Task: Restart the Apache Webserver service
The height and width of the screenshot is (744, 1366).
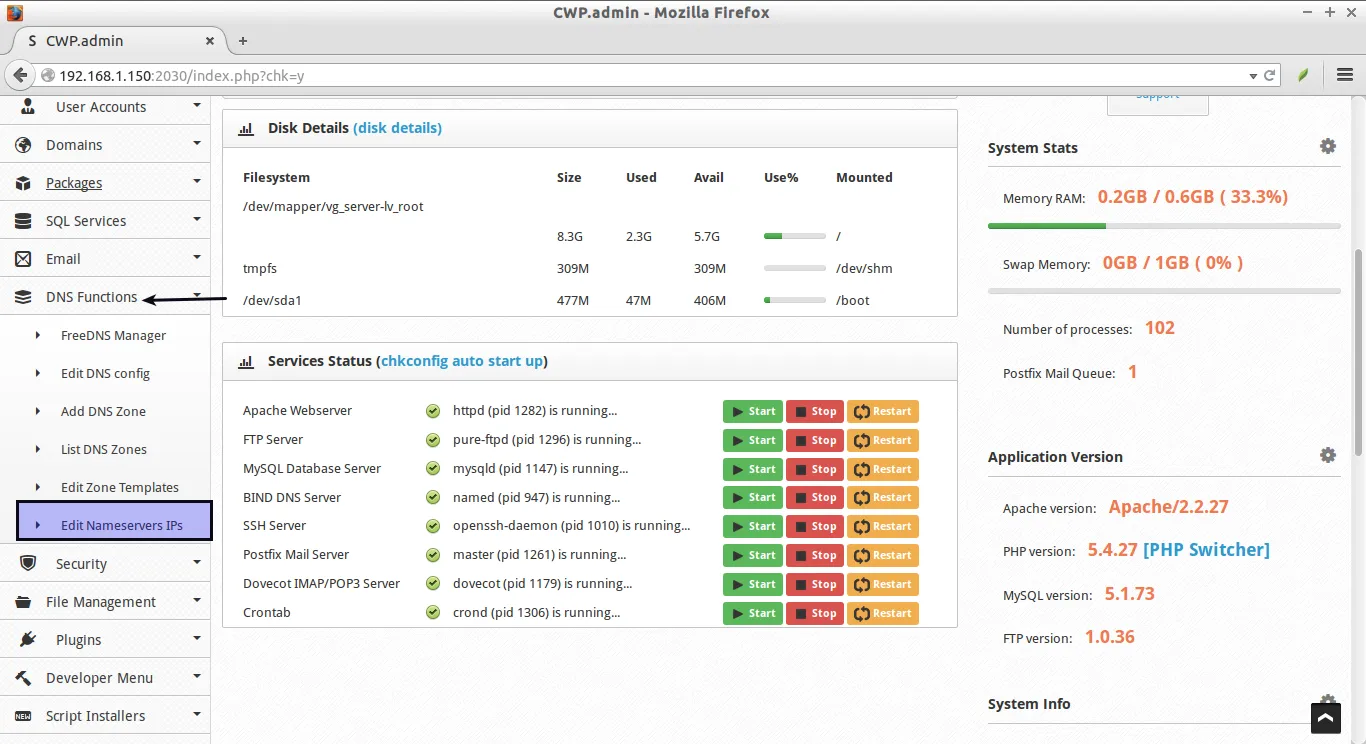Action: (882, 411)
